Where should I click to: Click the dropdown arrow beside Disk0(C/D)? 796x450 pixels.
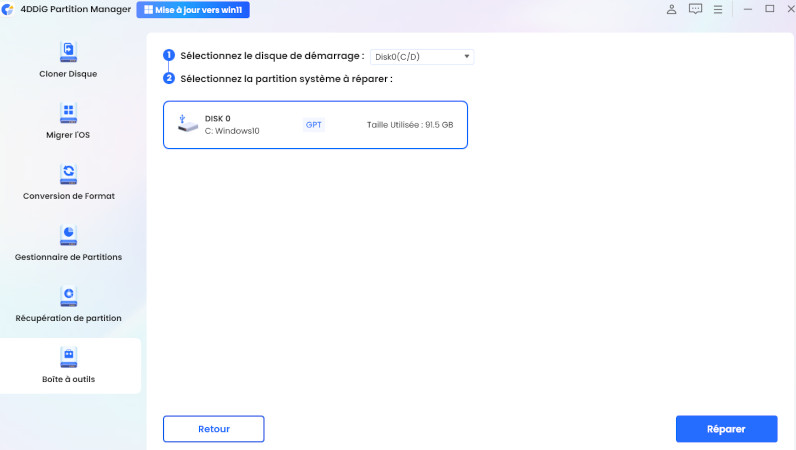[x=467, y=56]
